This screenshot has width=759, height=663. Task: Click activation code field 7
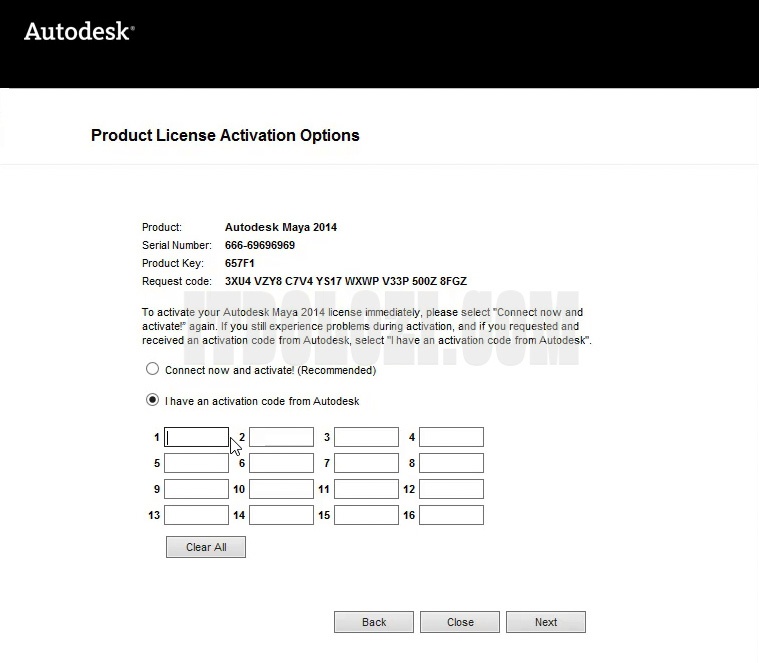pos(366,463)
